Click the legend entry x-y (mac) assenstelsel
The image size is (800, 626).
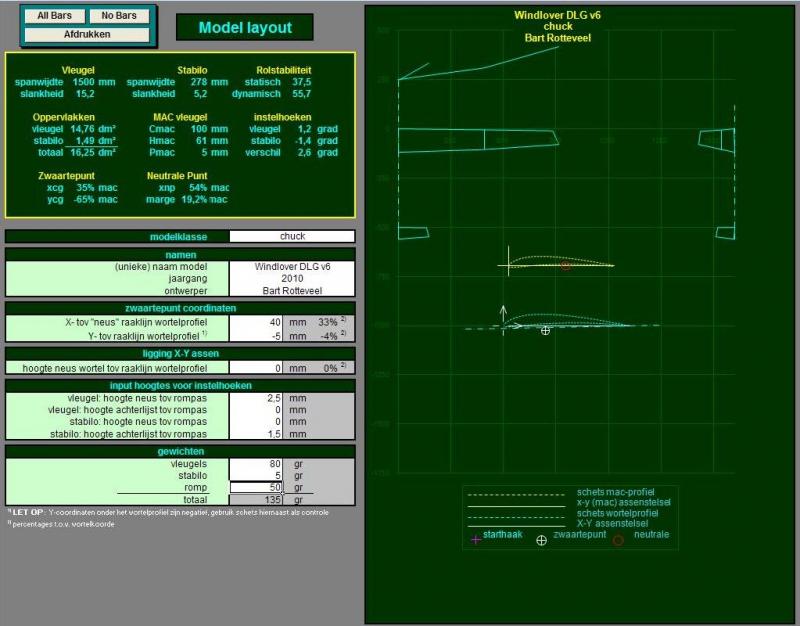tap(623, 503)
